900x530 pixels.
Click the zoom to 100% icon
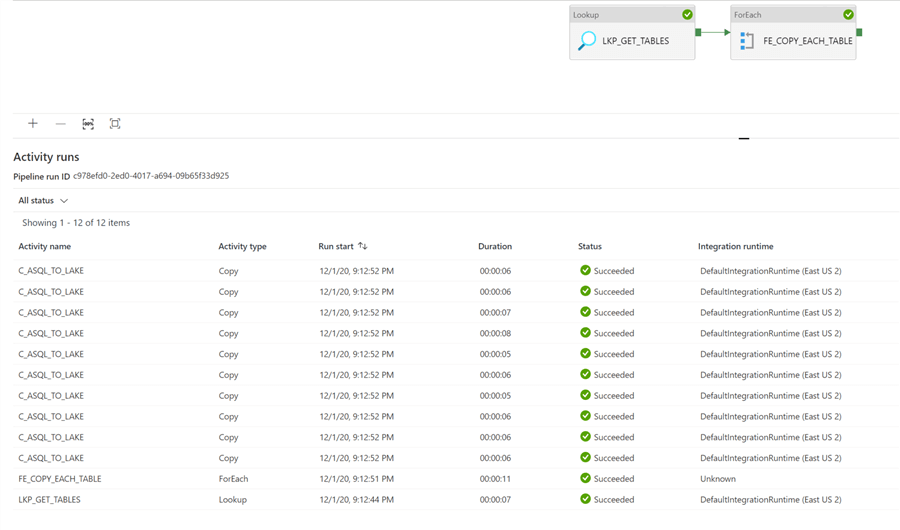[x=88, y=124]
